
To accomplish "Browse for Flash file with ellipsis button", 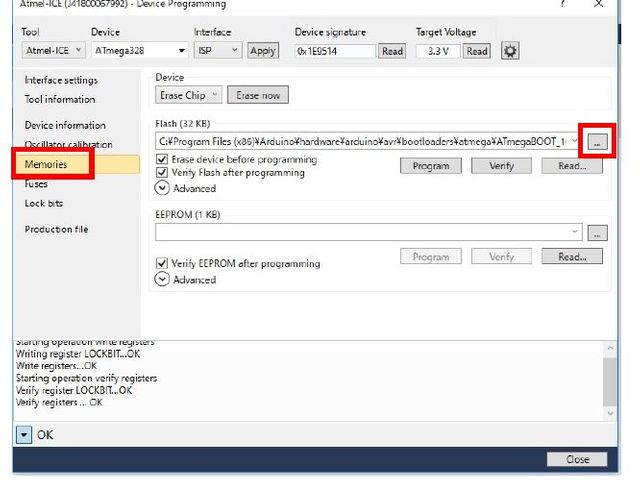I will click(597, 142).
